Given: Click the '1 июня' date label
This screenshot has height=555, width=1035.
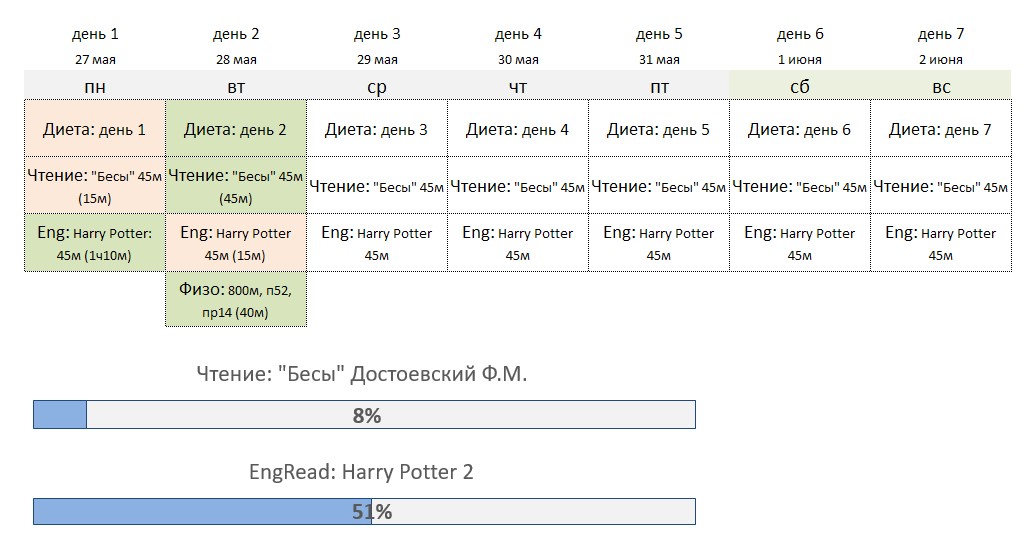Looking at the screenshot, I should click(799, 59).
